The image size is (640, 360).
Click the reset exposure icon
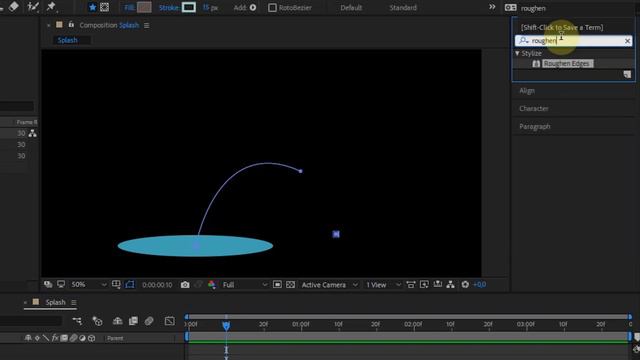(x=465, y=284)
